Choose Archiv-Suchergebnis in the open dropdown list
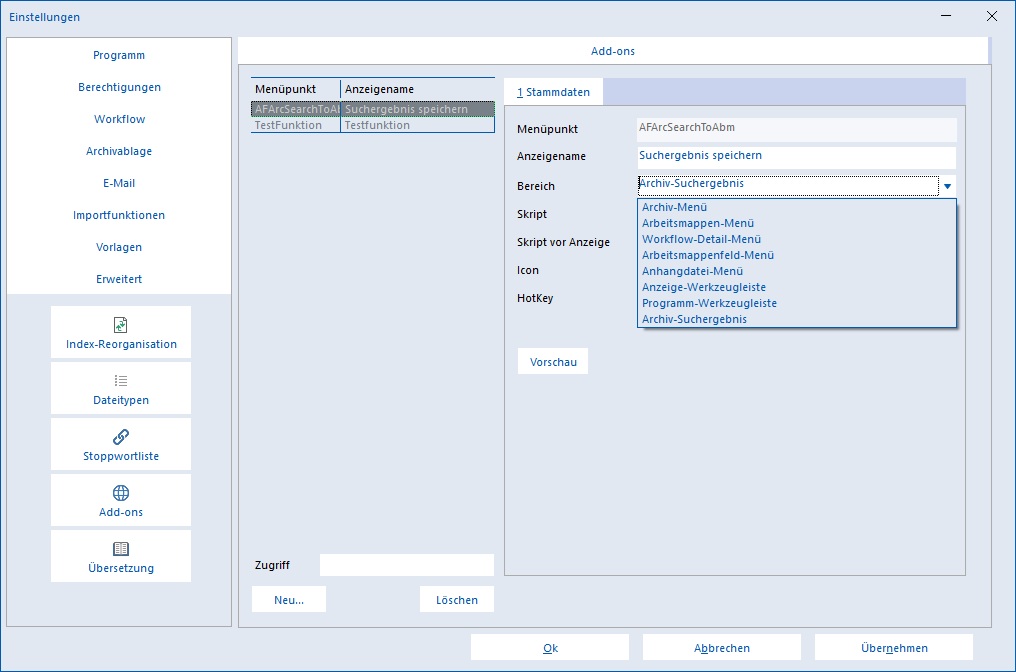The image size is (1016, 672). [x=796, y=319]
